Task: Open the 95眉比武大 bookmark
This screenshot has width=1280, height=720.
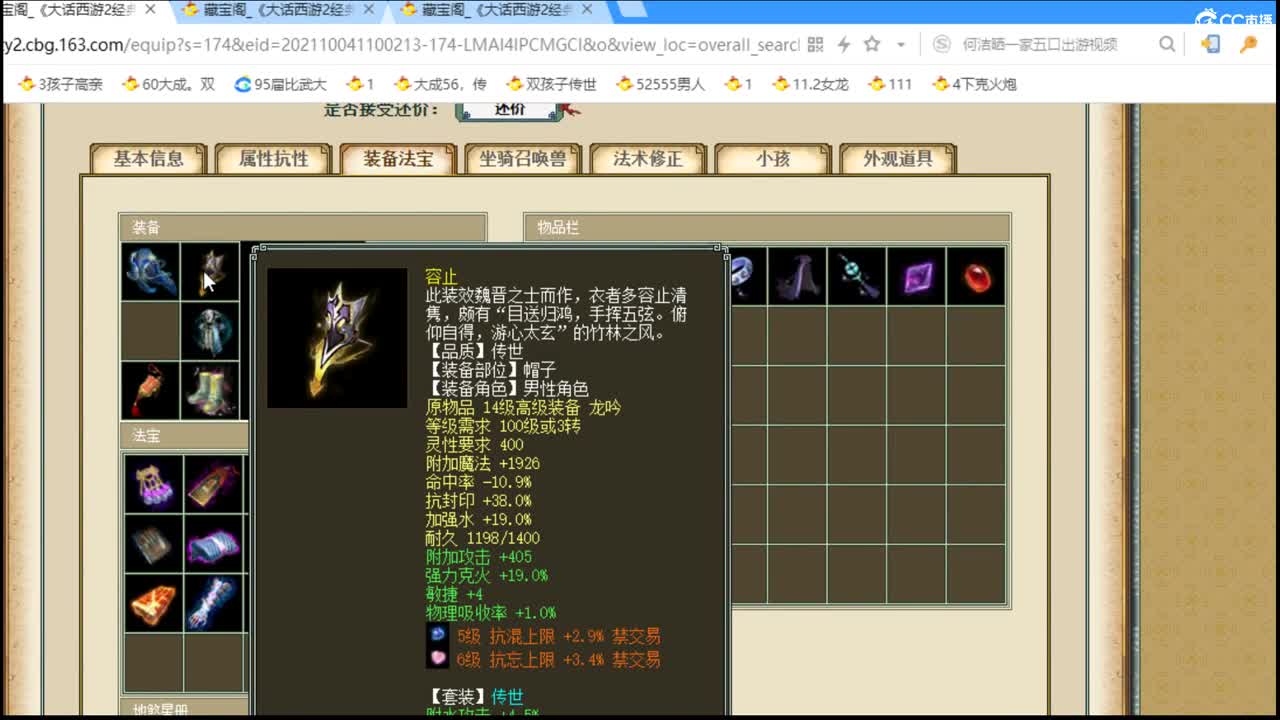Action: (x=280, y=84)
